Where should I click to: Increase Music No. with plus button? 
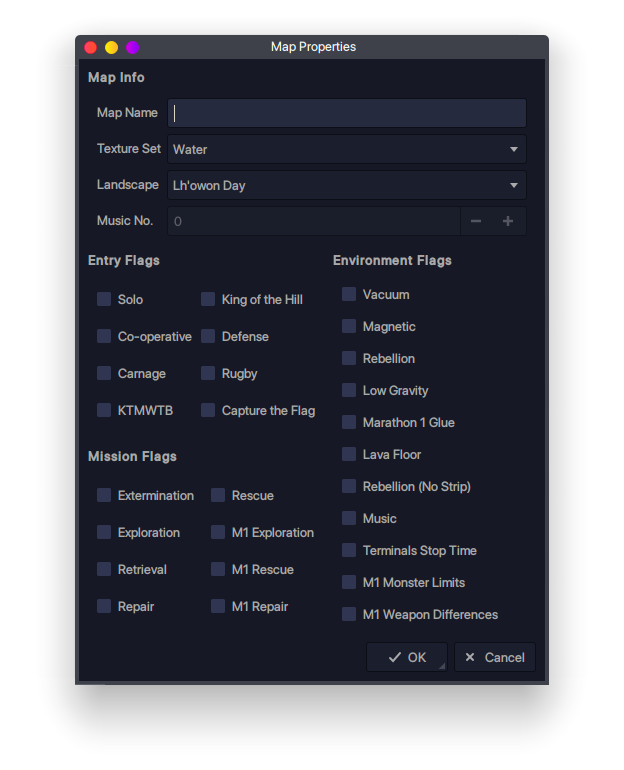point(508,221)
